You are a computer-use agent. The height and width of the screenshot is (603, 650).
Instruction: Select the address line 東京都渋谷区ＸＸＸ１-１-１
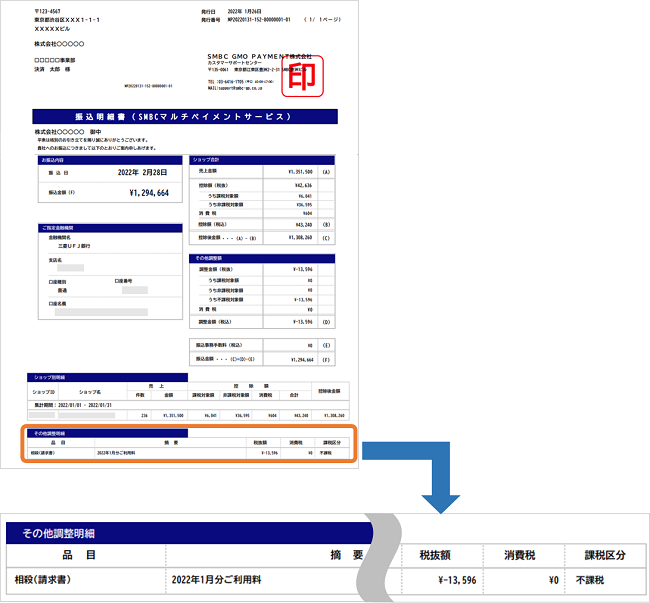(67, 20)
